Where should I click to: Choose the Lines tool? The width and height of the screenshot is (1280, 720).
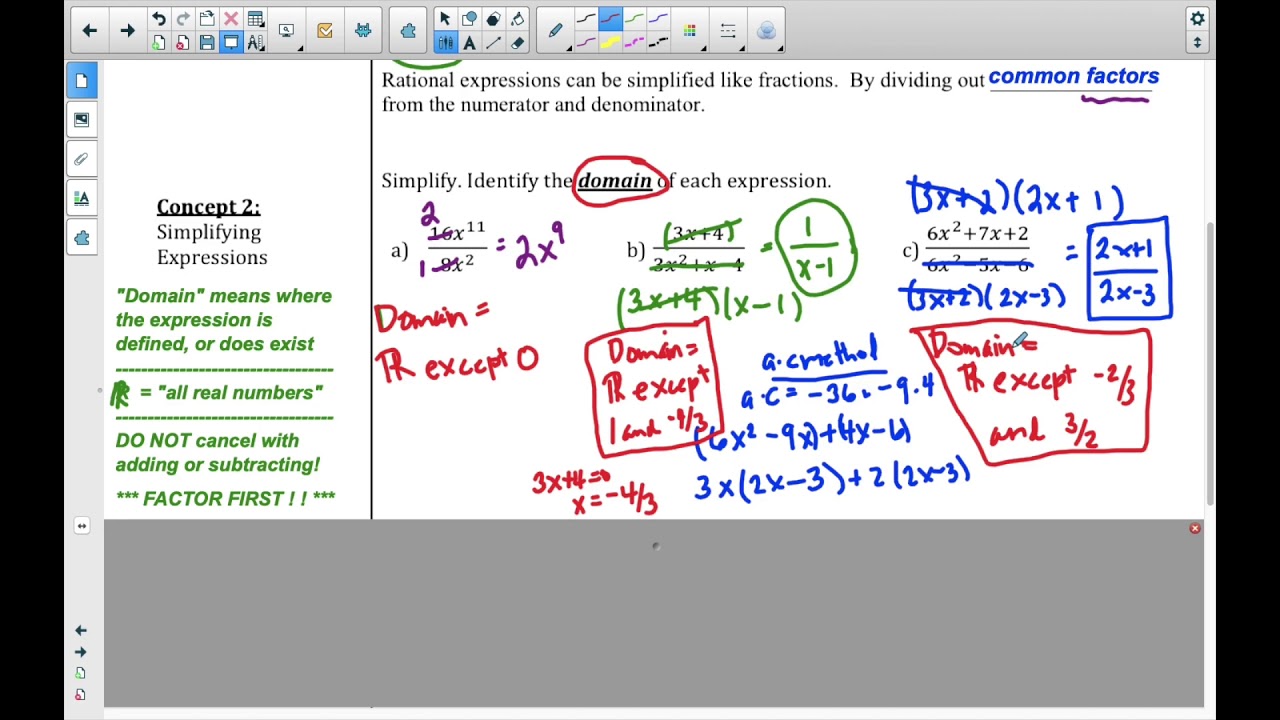(x=493, y=43)
